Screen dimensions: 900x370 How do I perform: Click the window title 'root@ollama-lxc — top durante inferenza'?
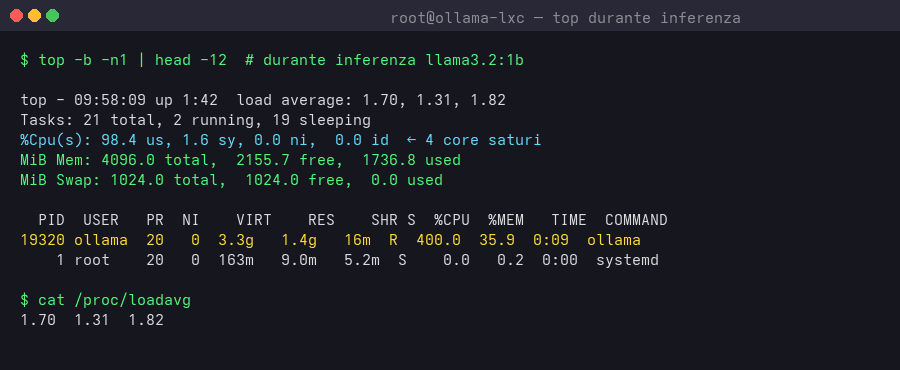click(x=565, y=18)
